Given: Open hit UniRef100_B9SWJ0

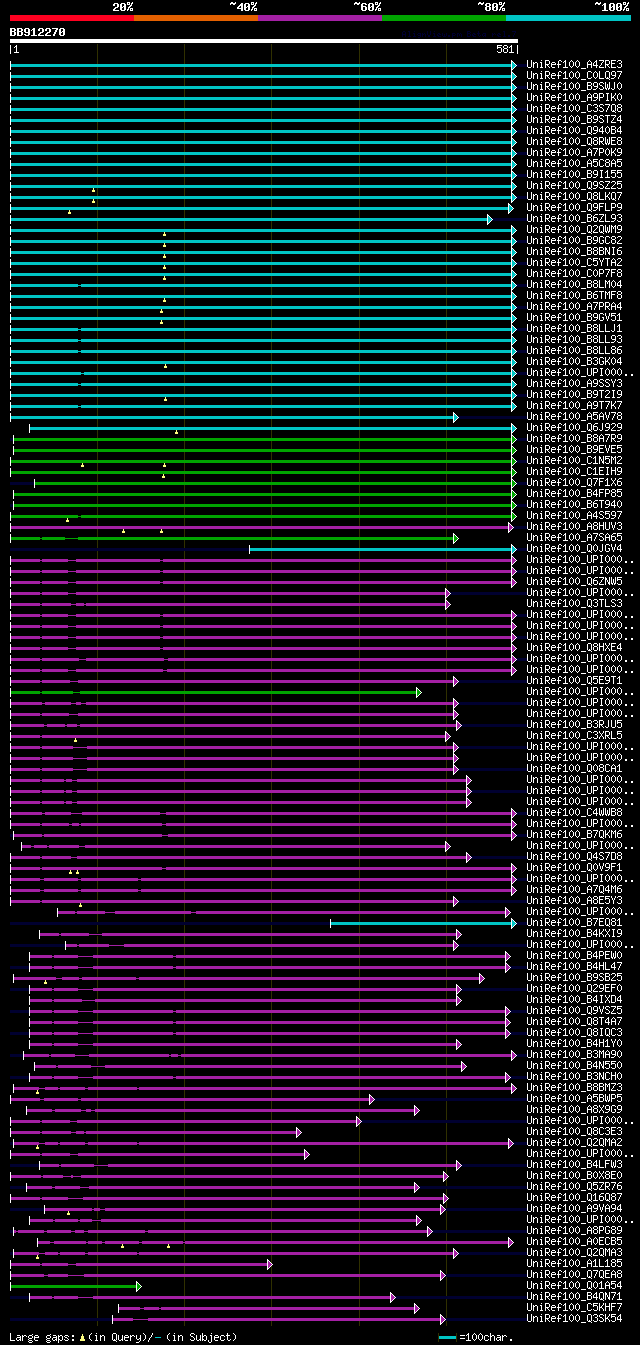Looking at the screenshot, I should (x=574, y=86).
